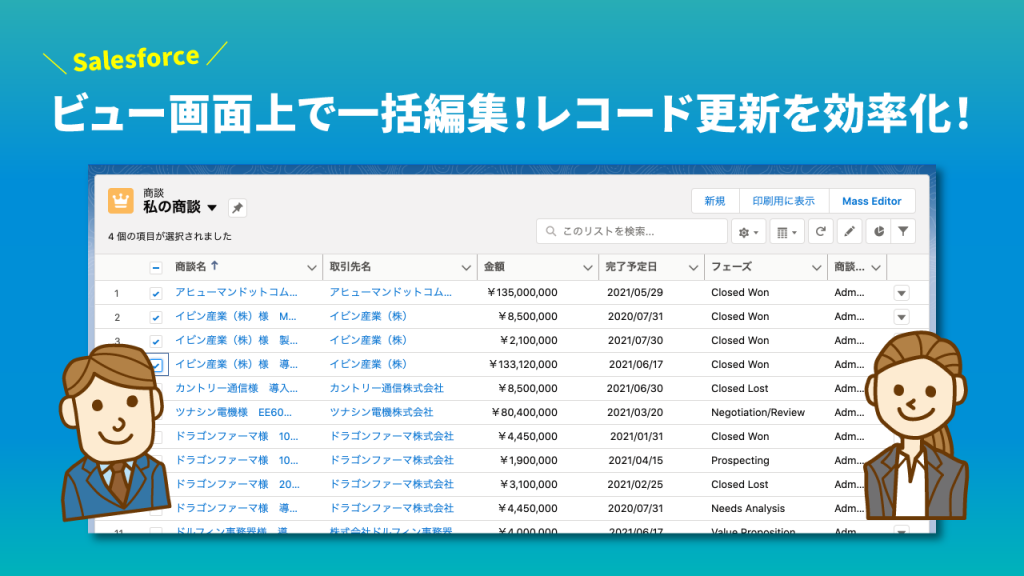Uncheck the row 3 ¥2,100,000 イピン産業 checkbox
Image resolution: width=1024 pixels, height=576 pixels.
pyautogui.click(x=155, y=341)
